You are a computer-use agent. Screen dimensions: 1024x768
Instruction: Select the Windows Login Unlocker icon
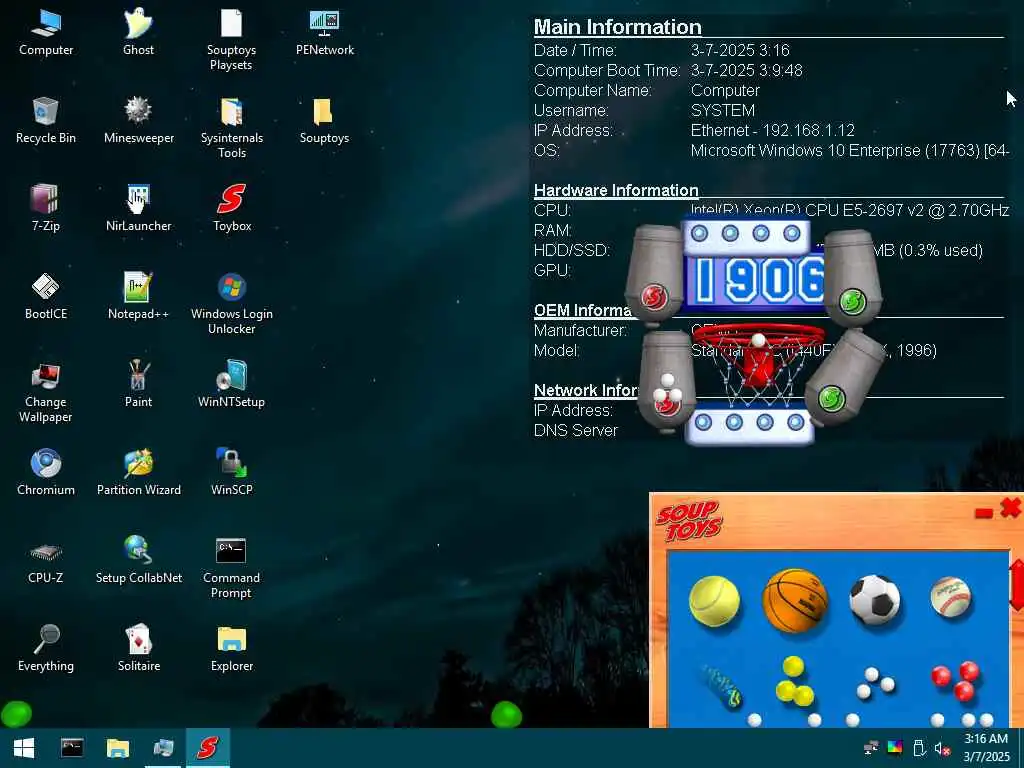[232, 304]
